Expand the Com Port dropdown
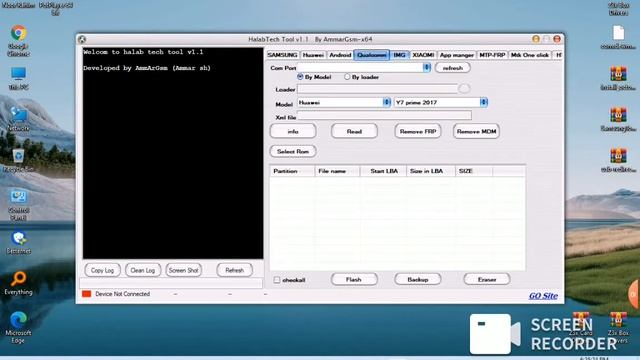 click(x=427, y=67)
